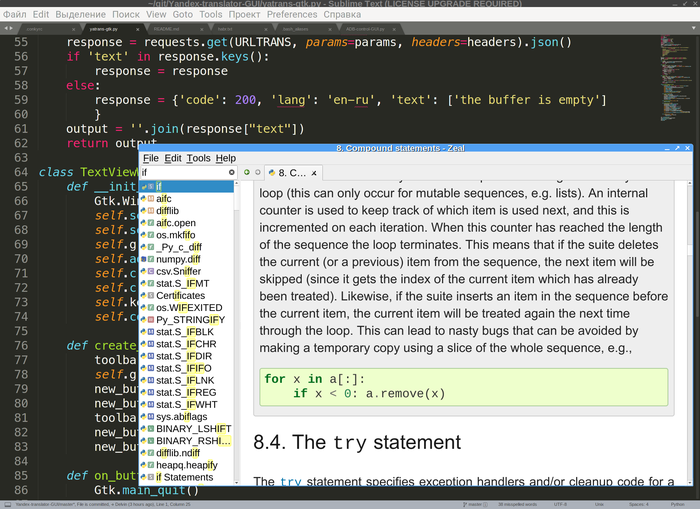Follow the 'try' link in the documentation
The width and height of the screenshot is (700, 509).
289,481
